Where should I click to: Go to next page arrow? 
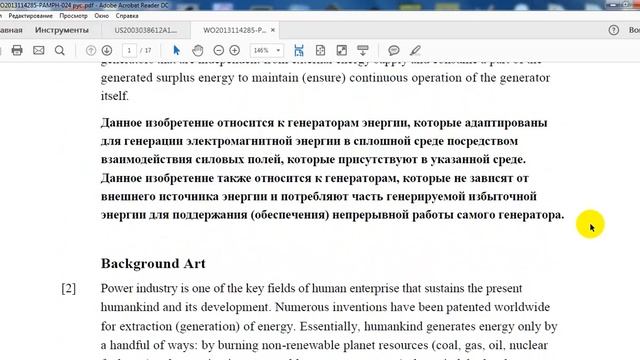107,50
